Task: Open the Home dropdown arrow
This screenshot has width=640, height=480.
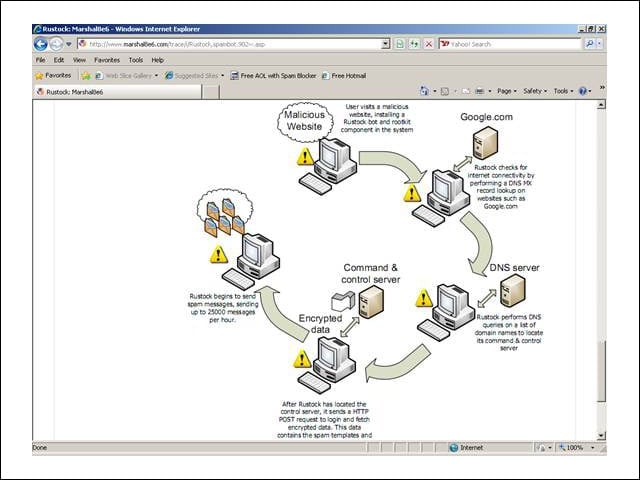Action: (435, 91)
